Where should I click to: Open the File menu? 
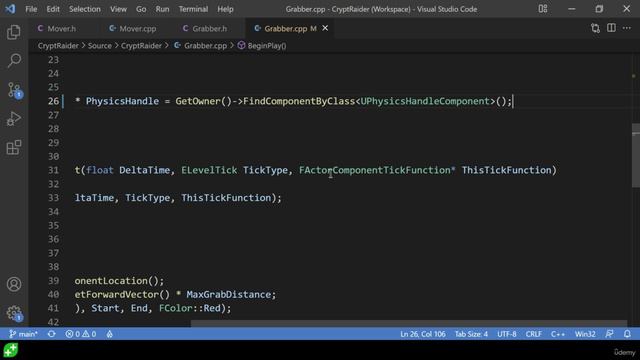tap(31, 9)
